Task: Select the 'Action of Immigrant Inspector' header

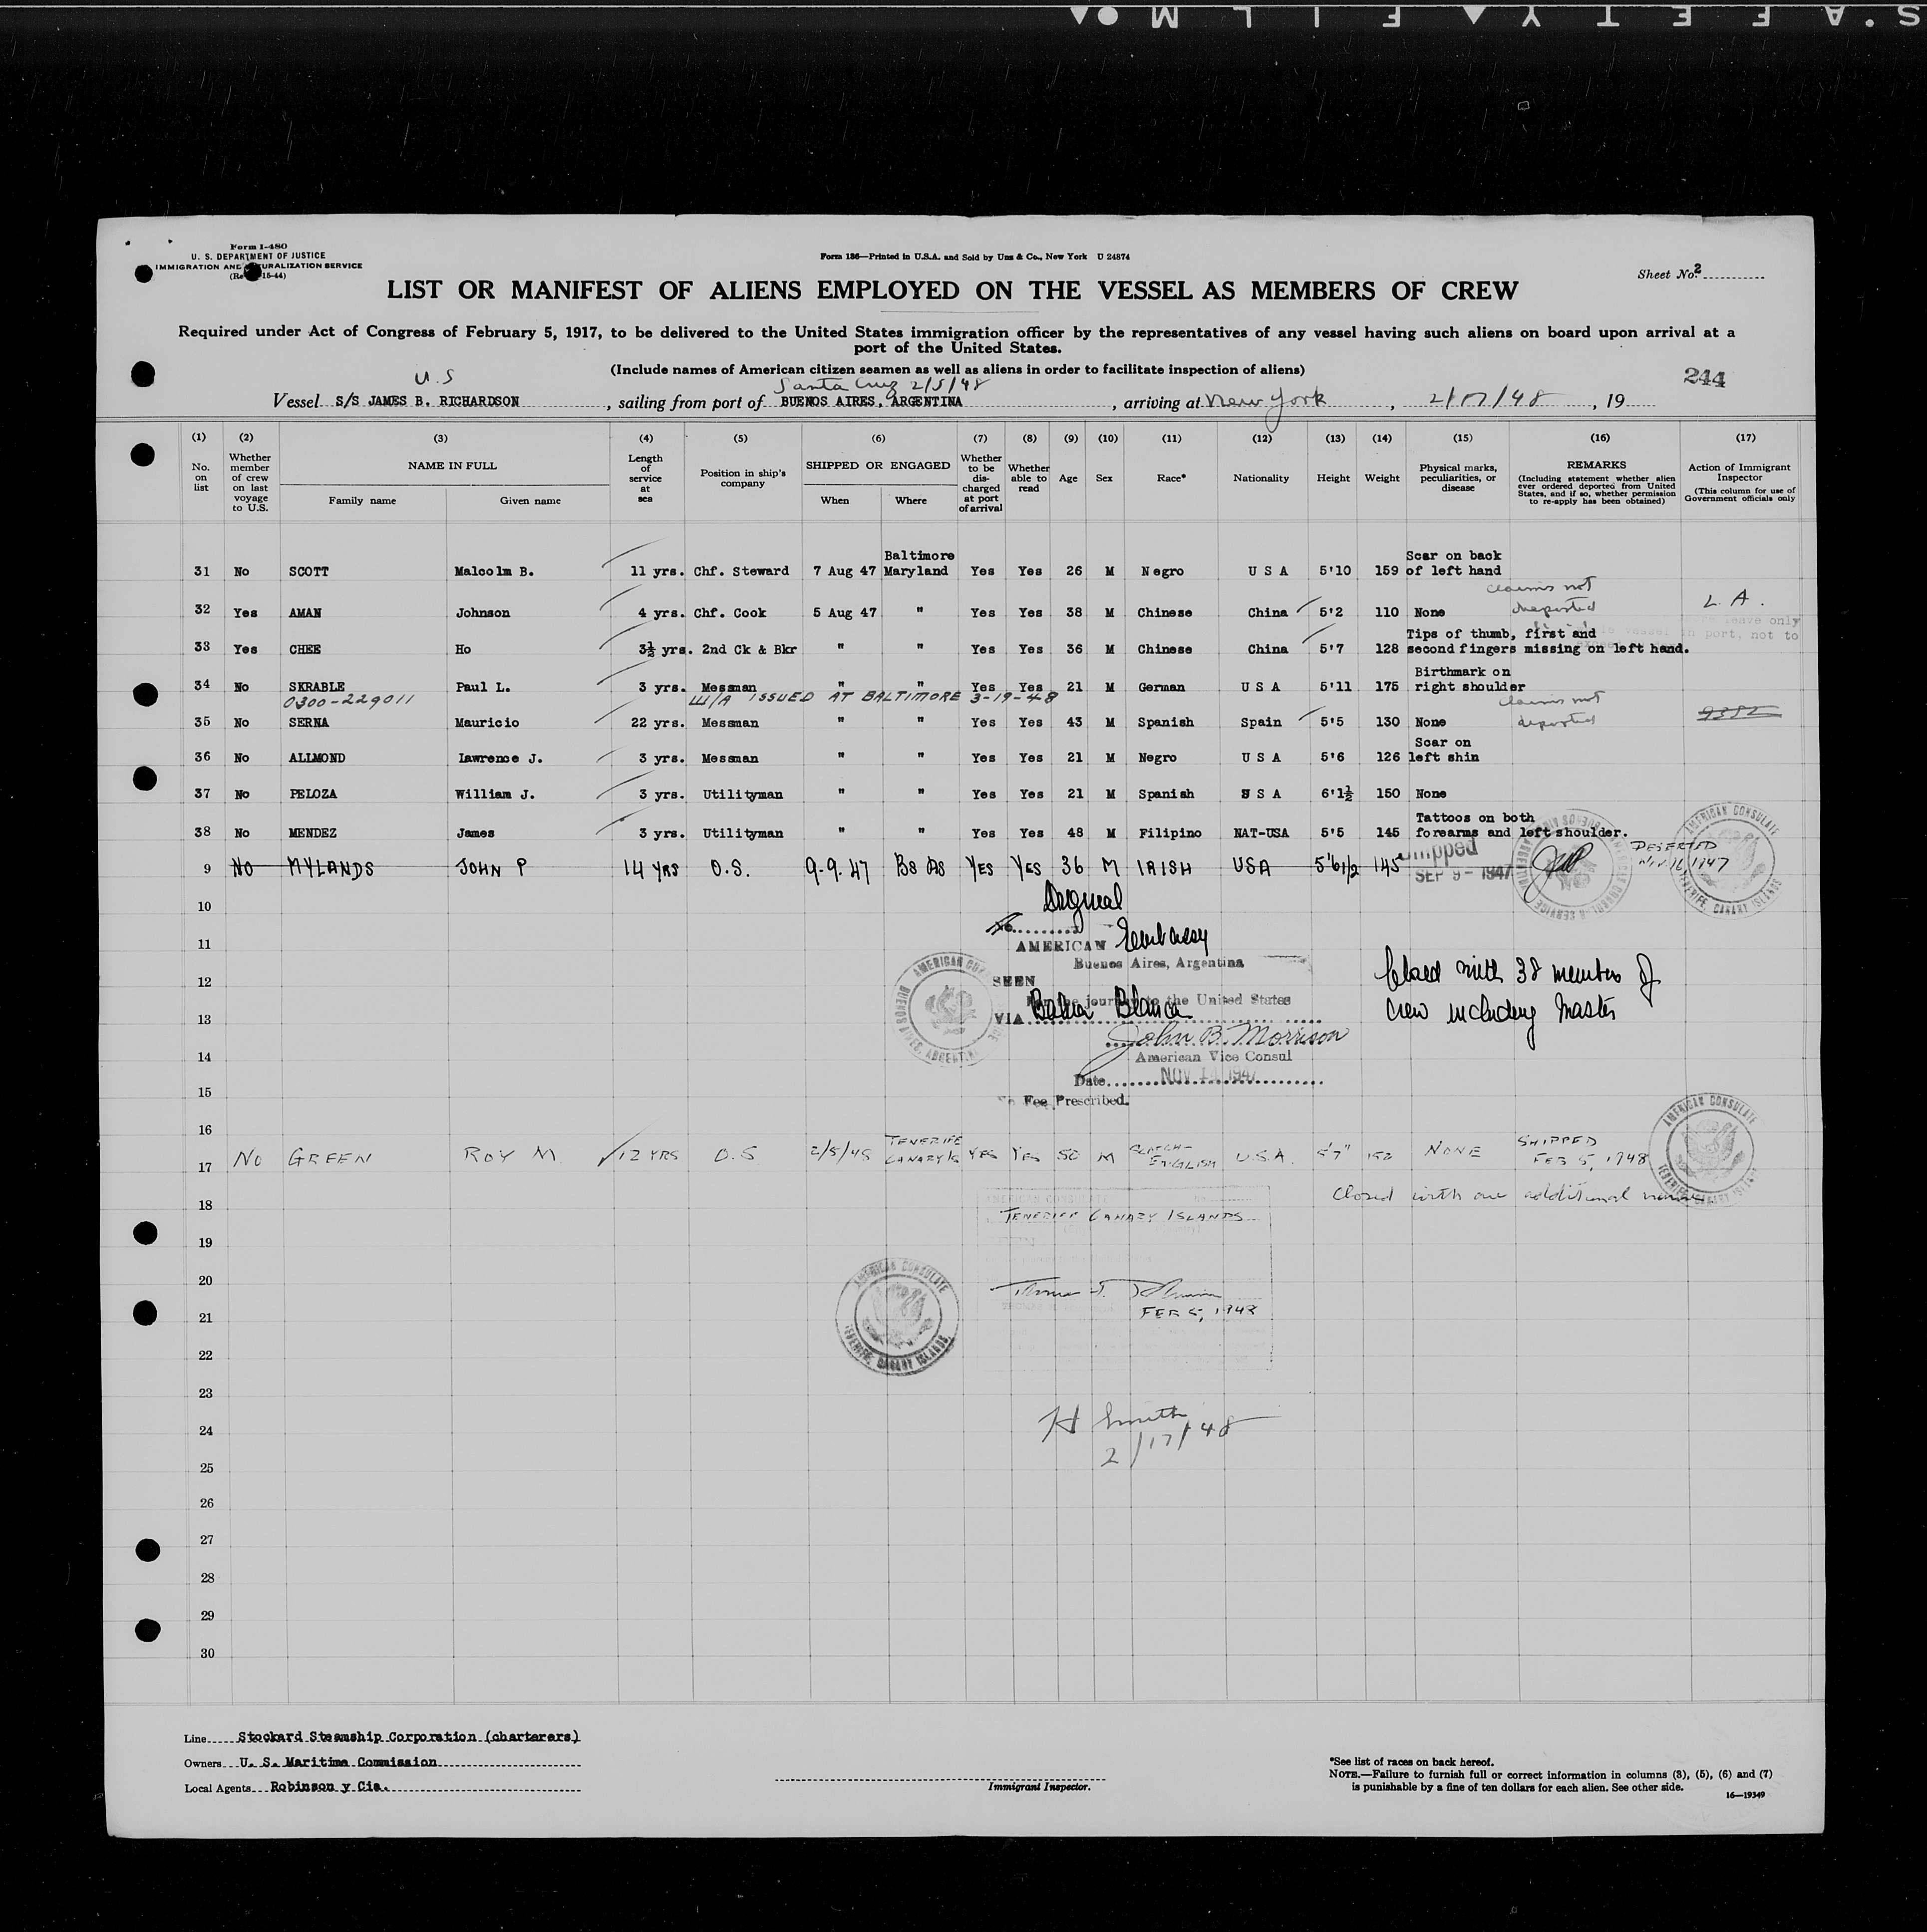Action: [x=1739, y=472]
